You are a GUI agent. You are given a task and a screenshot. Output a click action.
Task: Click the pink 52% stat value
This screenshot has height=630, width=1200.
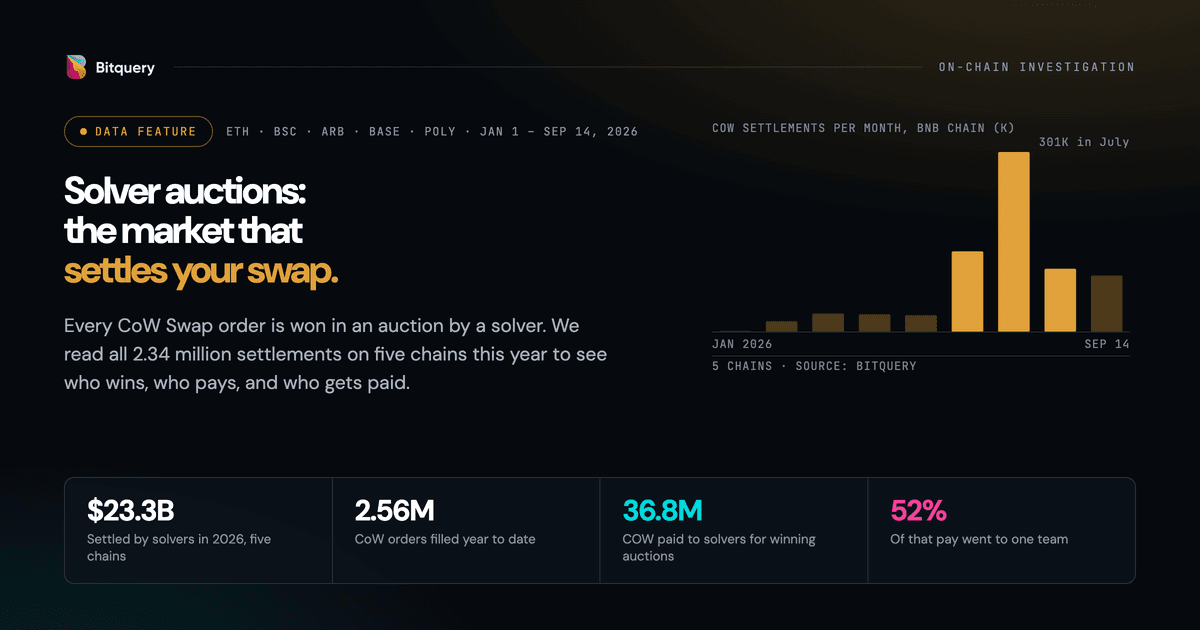tap(918, 511)
